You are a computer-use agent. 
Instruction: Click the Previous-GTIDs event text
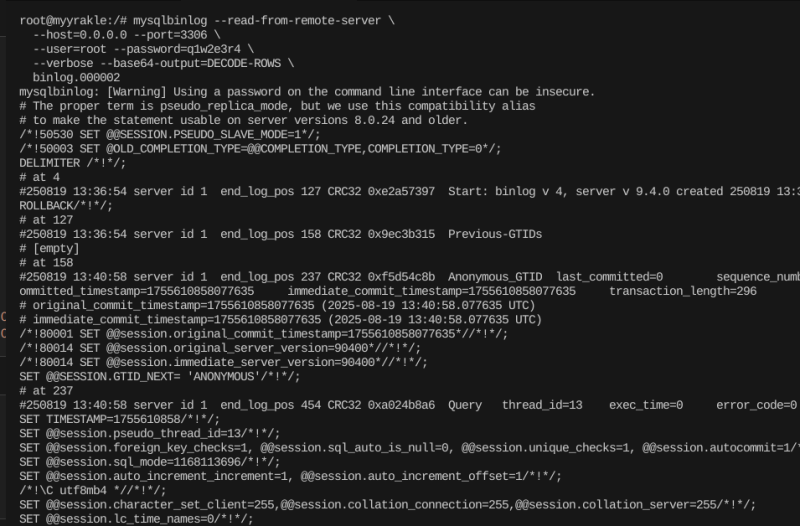(x=494, y=235)
